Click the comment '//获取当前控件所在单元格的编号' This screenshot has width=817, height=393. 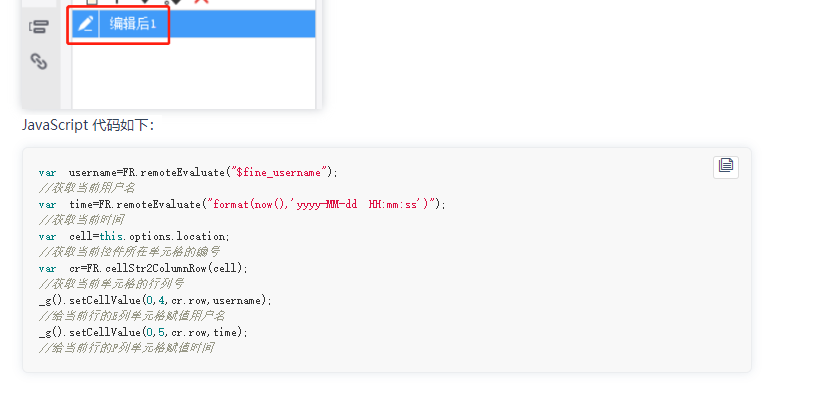coord(129,252)
